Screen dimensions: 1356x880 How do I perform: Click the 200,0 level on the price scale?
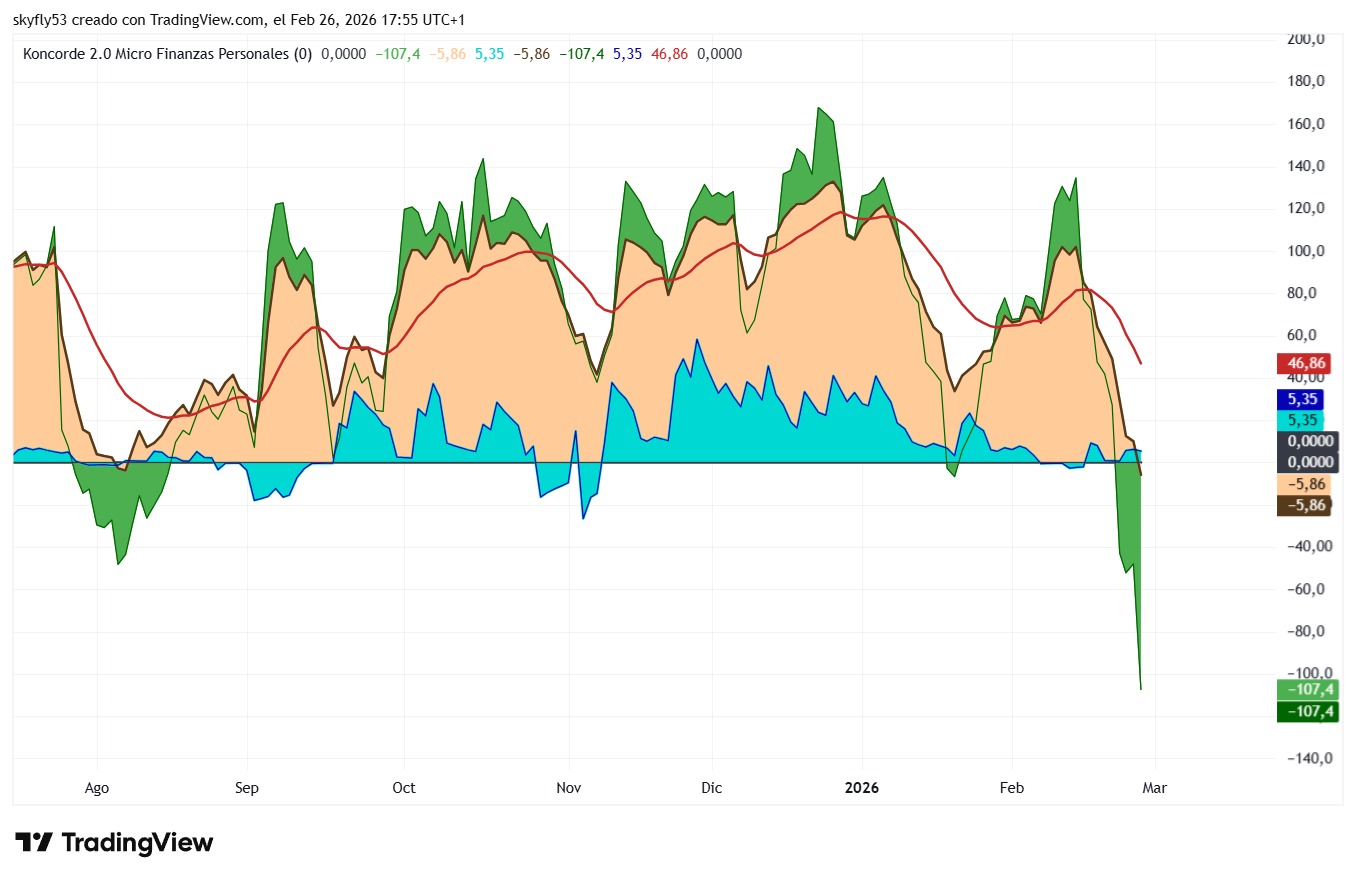pyautogui.click(x=1307, y=39)
